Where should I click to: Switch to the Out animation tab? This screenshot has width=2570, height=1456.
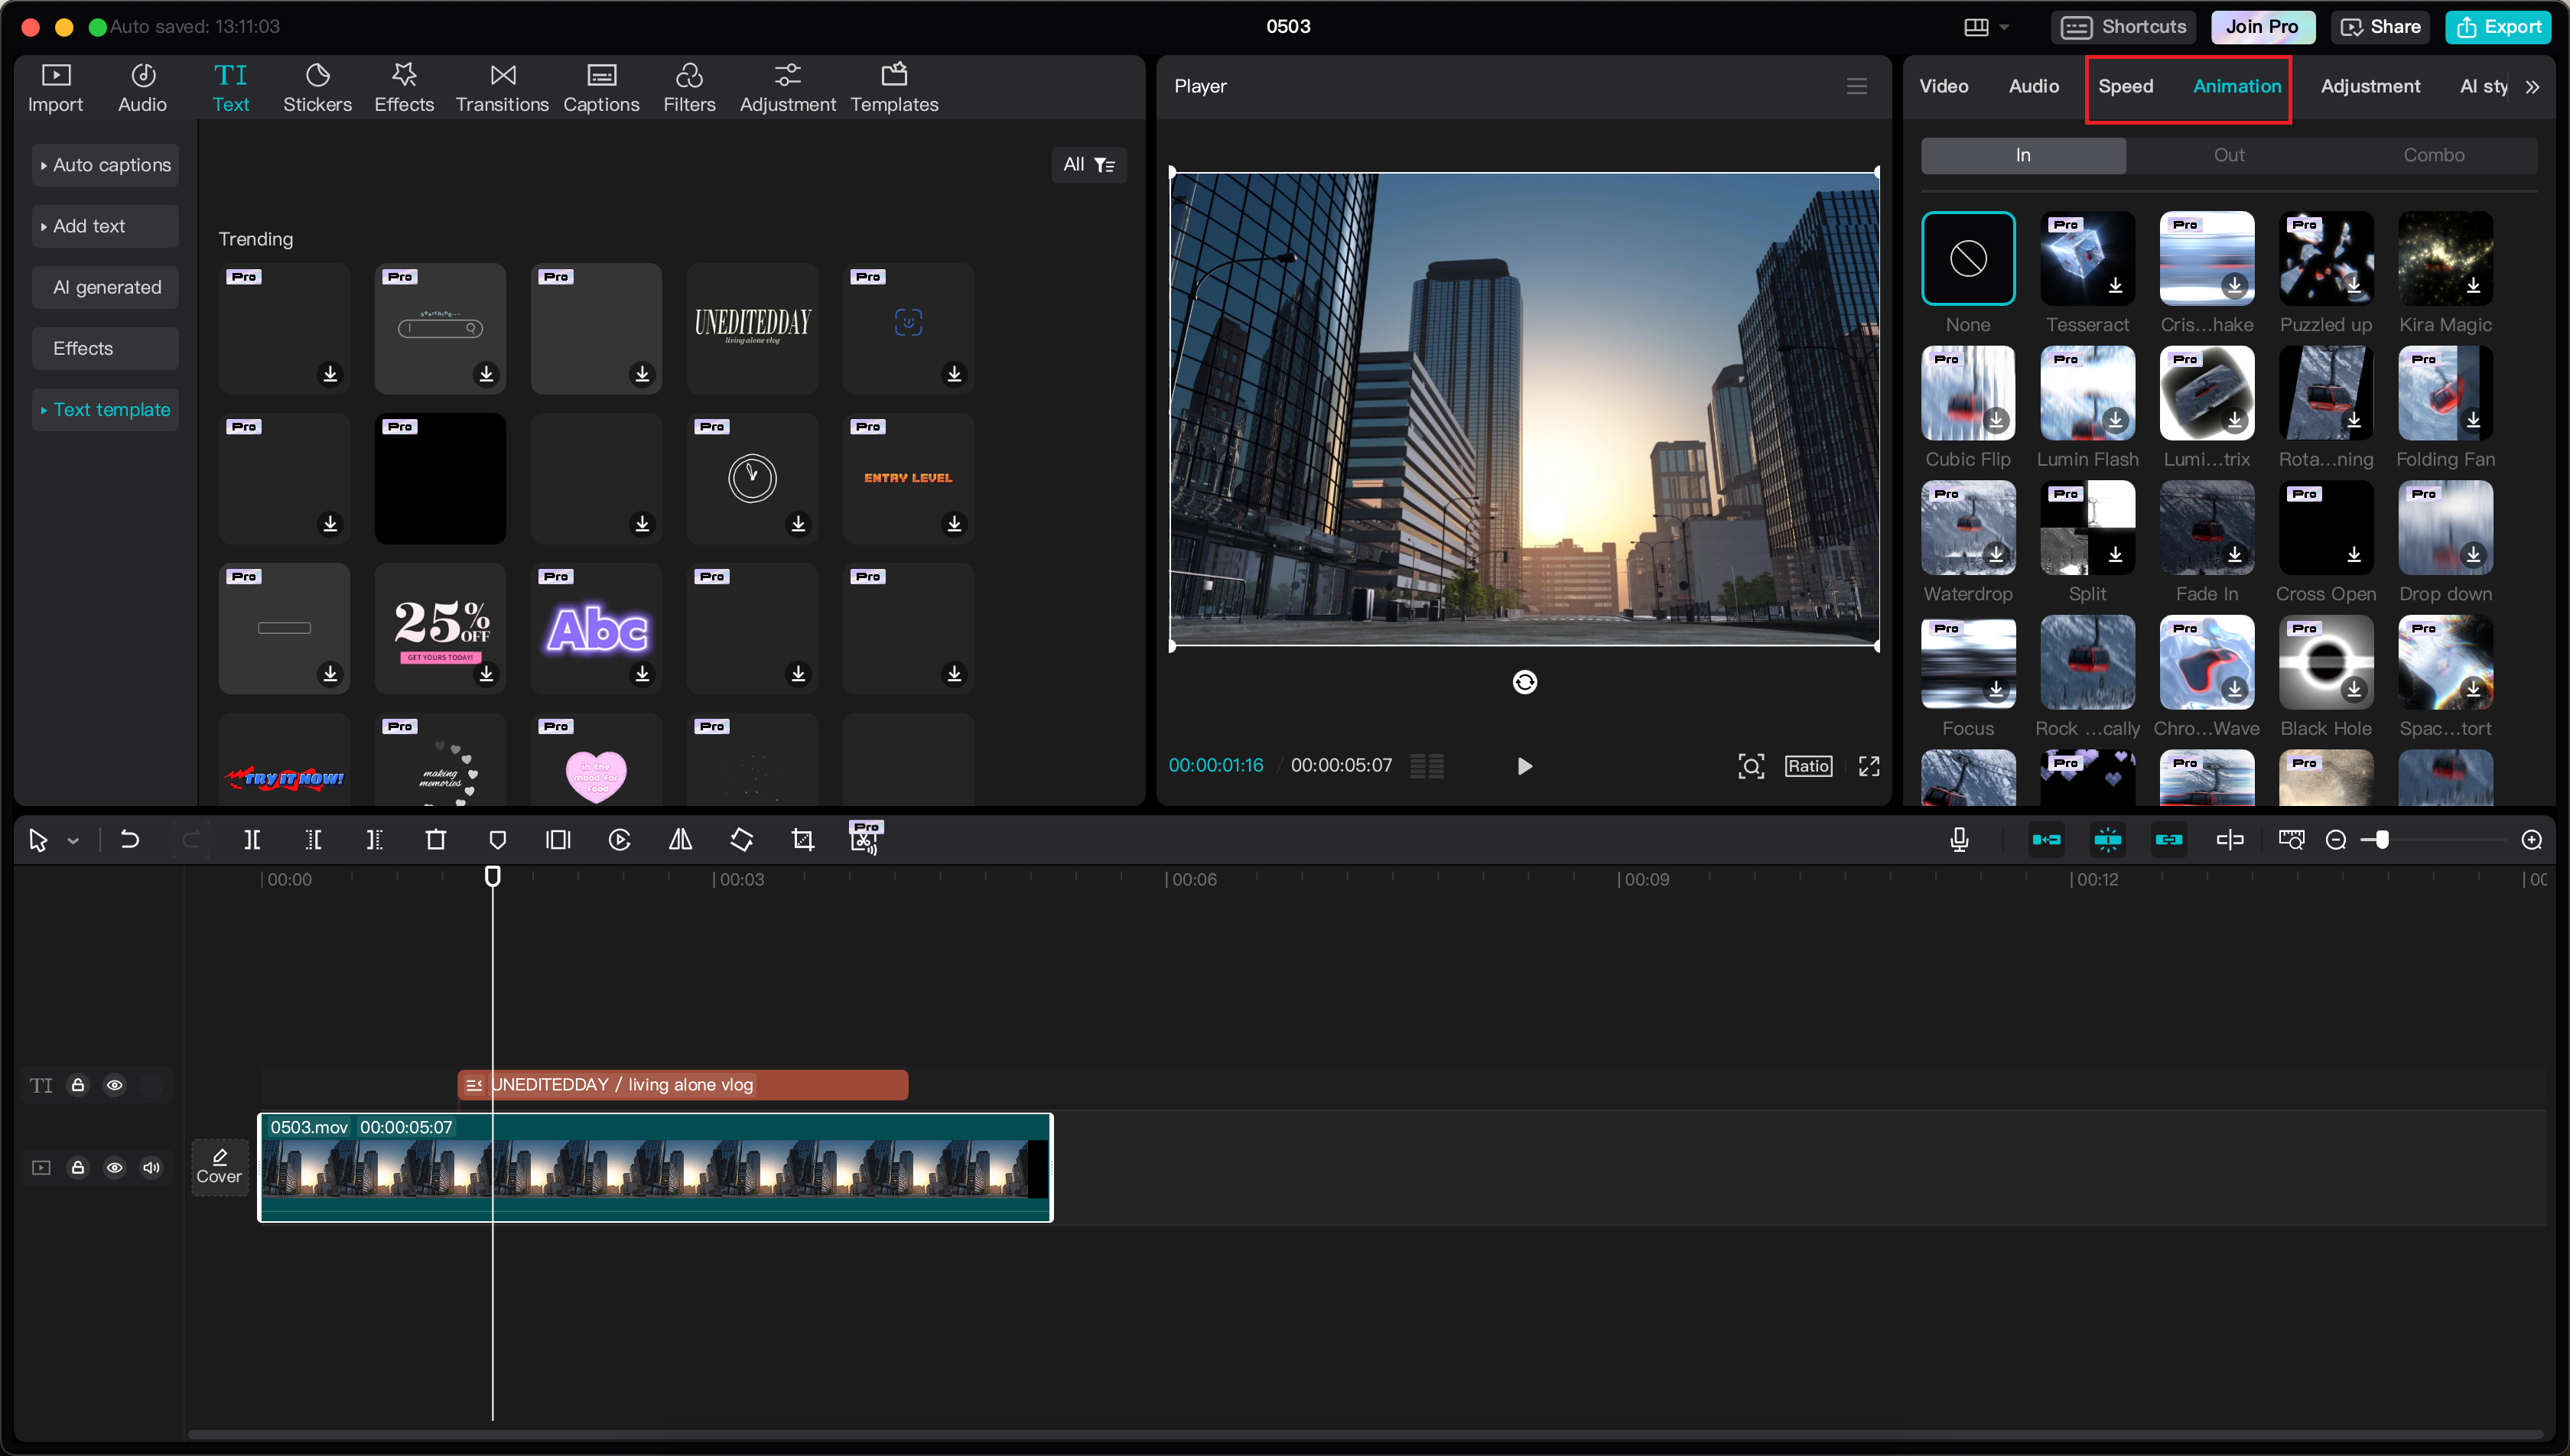(x=2228, y=154)
